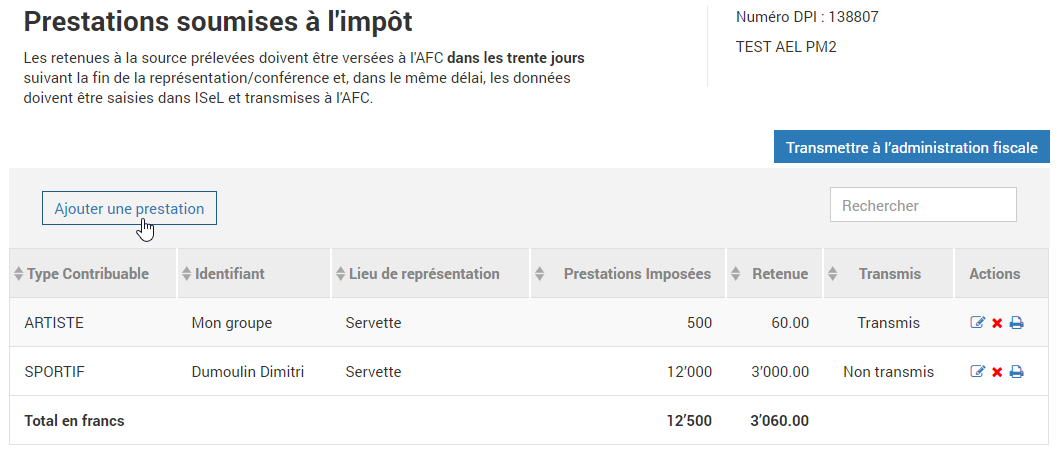Screen dimensions: 1060x455
Task: Delete the SPORTIF Dumoulin Dimitri row
Action: [x=996, y=373]
